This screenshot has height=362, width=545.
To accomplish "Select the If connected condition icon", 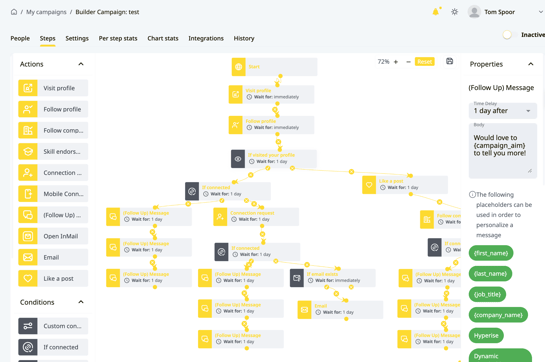I will coord(28,347).
